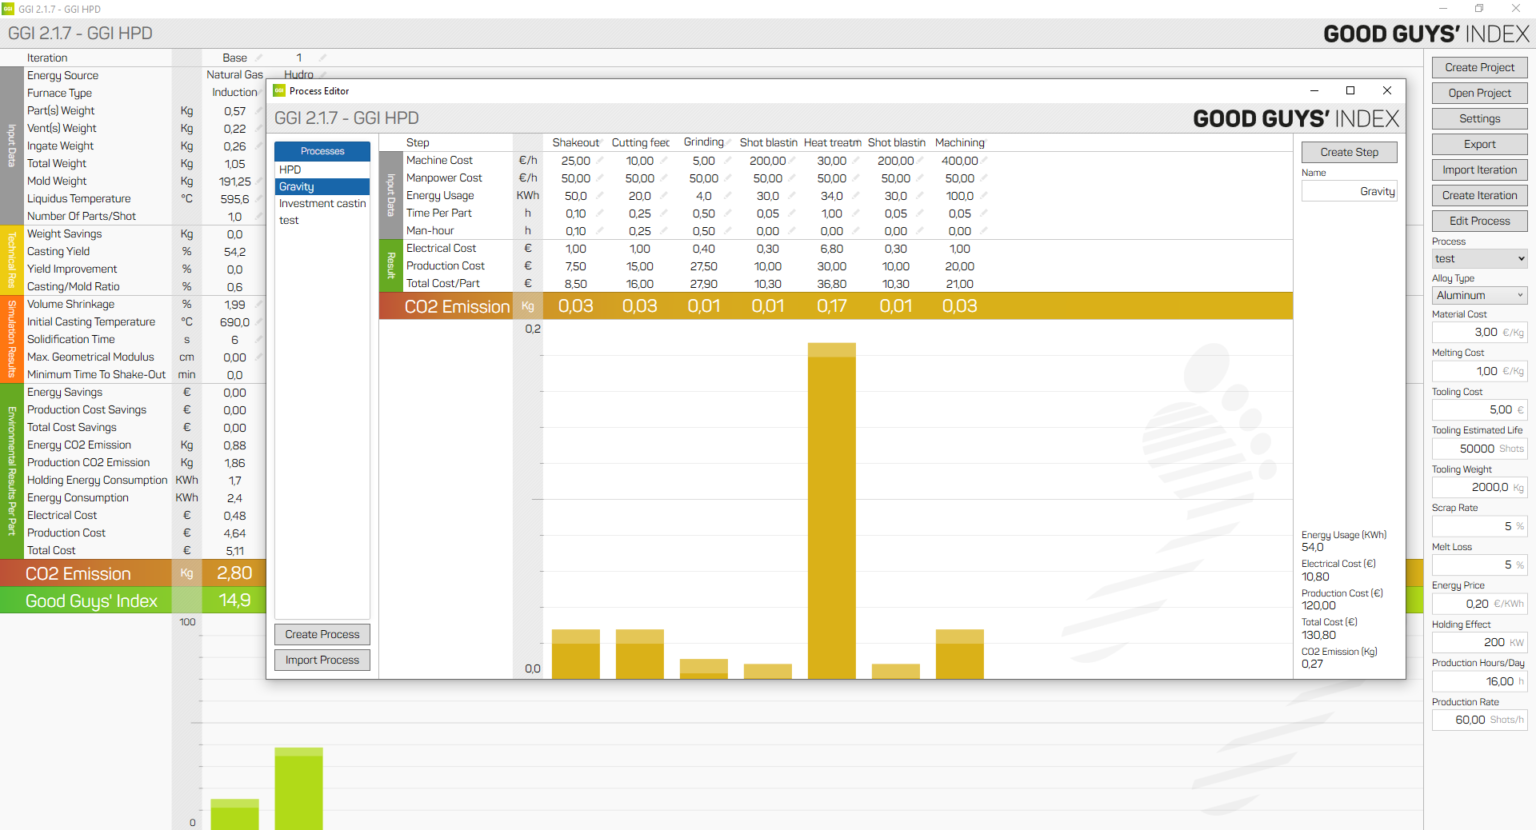This screenshot has height=830, width=1536.
Task: Click pencil icon beside Part(s) Weight value
Action: pos(259,111)
